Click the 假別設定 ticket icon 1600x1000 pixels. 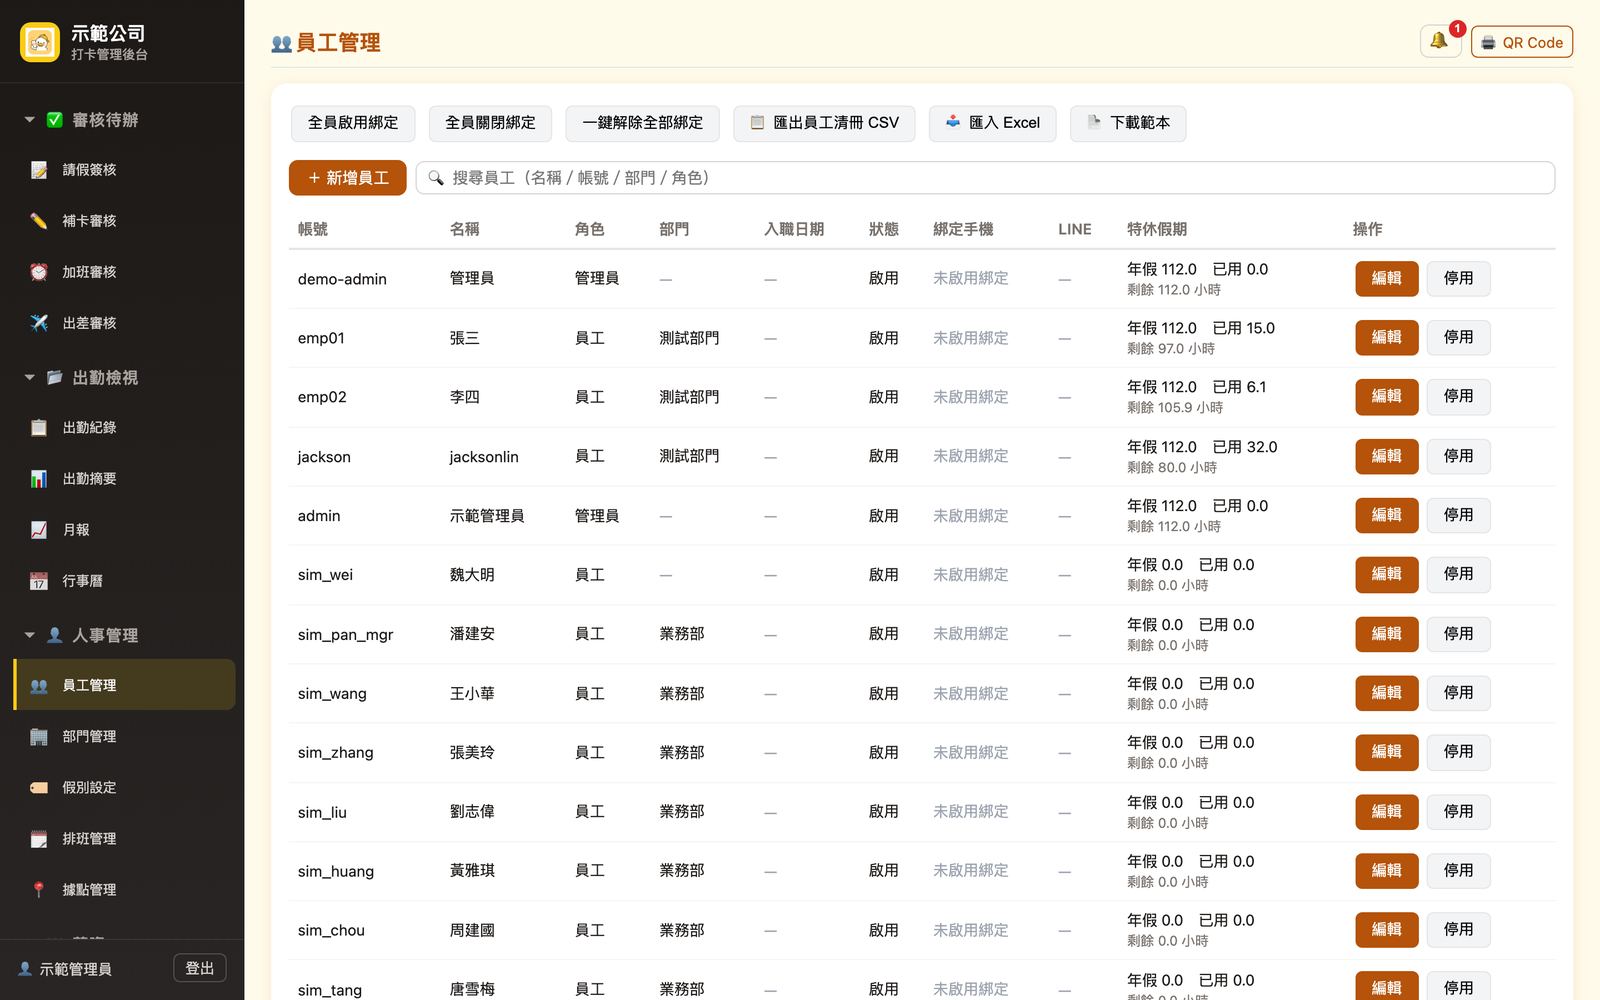pyautogui.click(x=39, y=788)
